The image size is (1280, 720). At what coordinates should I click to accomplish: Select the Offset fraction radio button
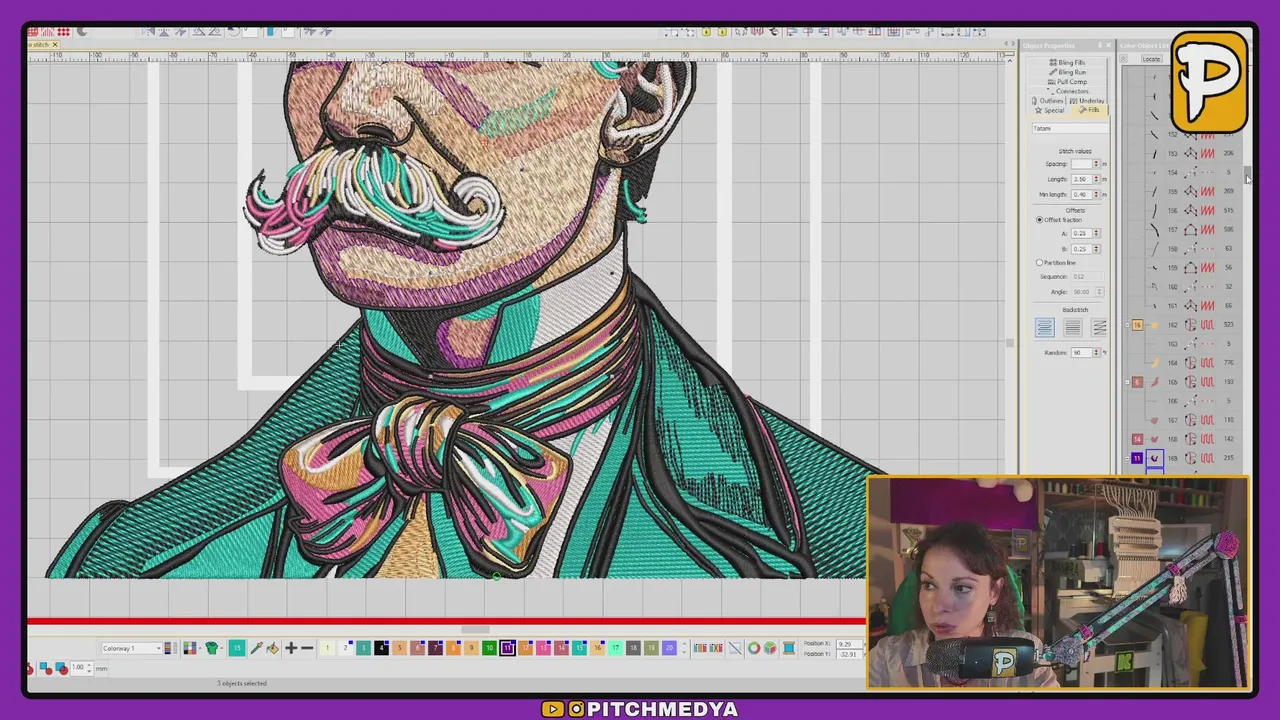pyautogui.click(x=1040, y=220)
